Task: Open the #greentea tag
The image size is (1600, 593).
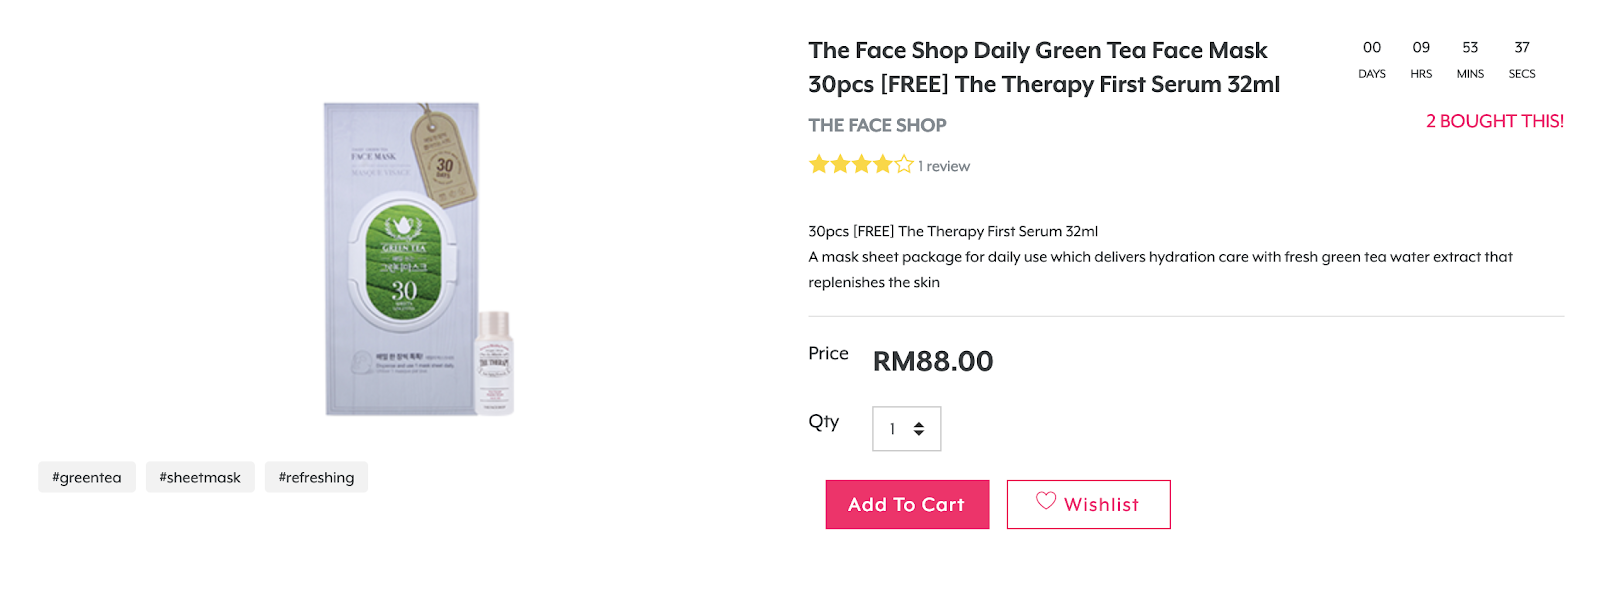Action: pos(87,477)
